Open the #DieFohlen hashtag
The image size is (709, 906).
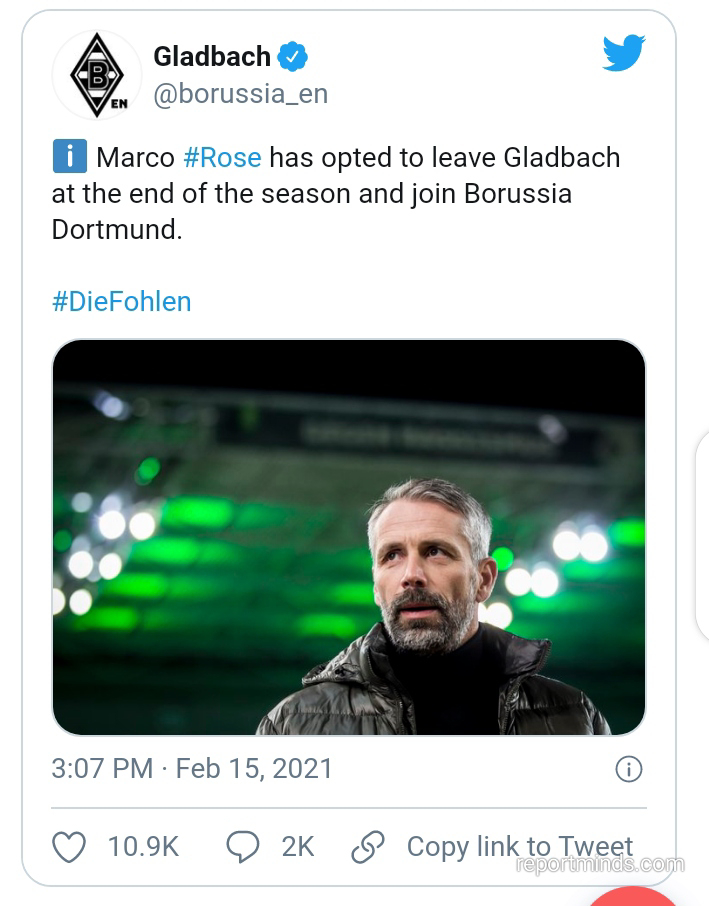coord(121,301)
